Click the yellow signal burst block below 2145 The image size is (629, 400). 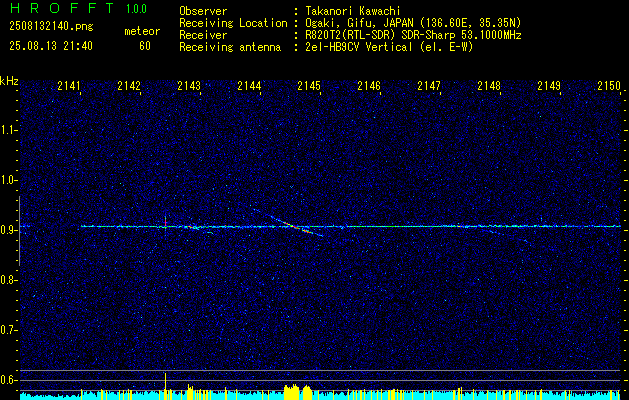[292, 392]
